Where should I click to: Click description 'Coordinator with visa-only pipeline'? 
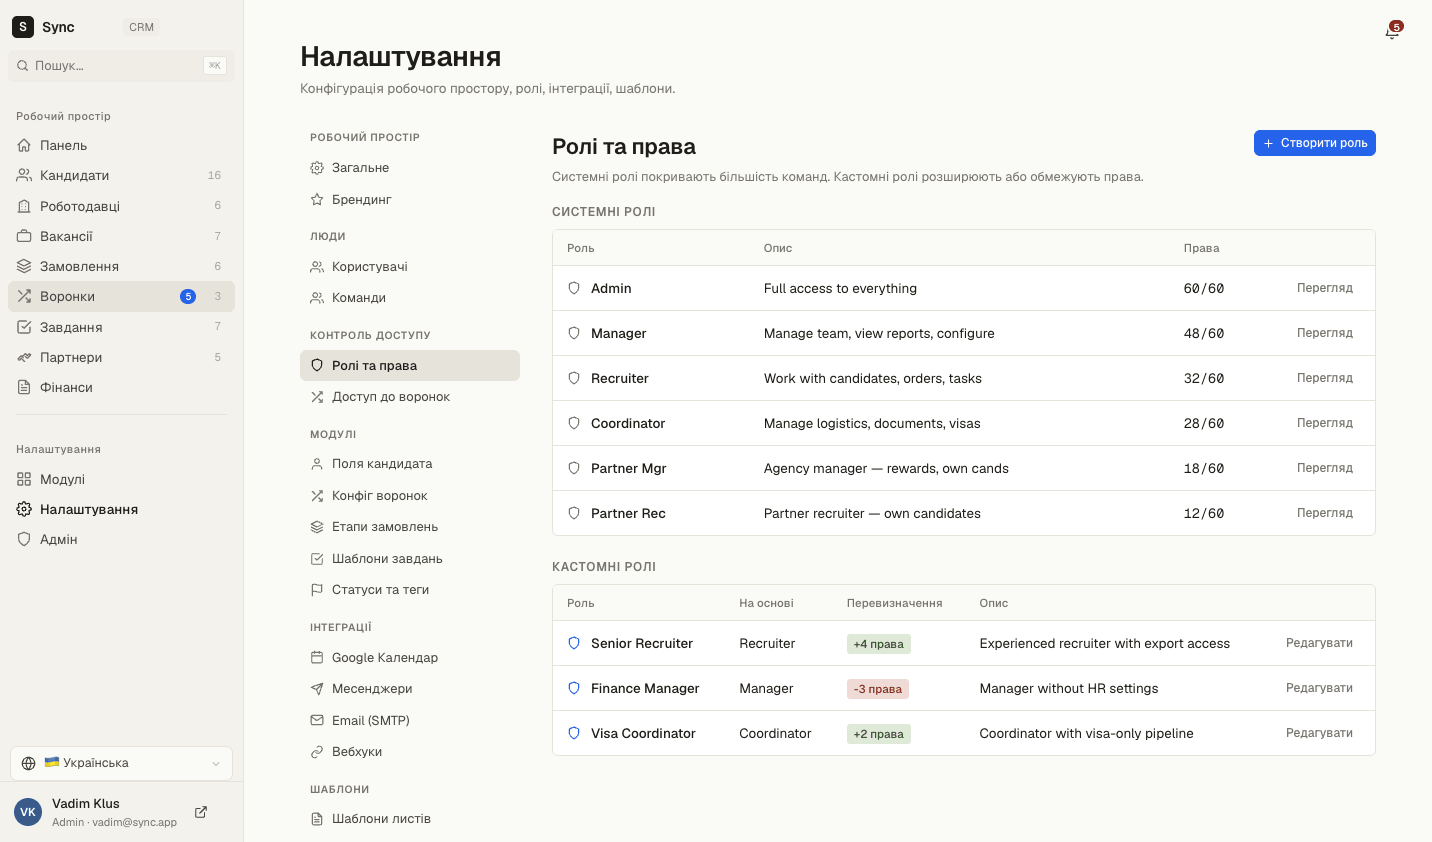(1087, 733)
